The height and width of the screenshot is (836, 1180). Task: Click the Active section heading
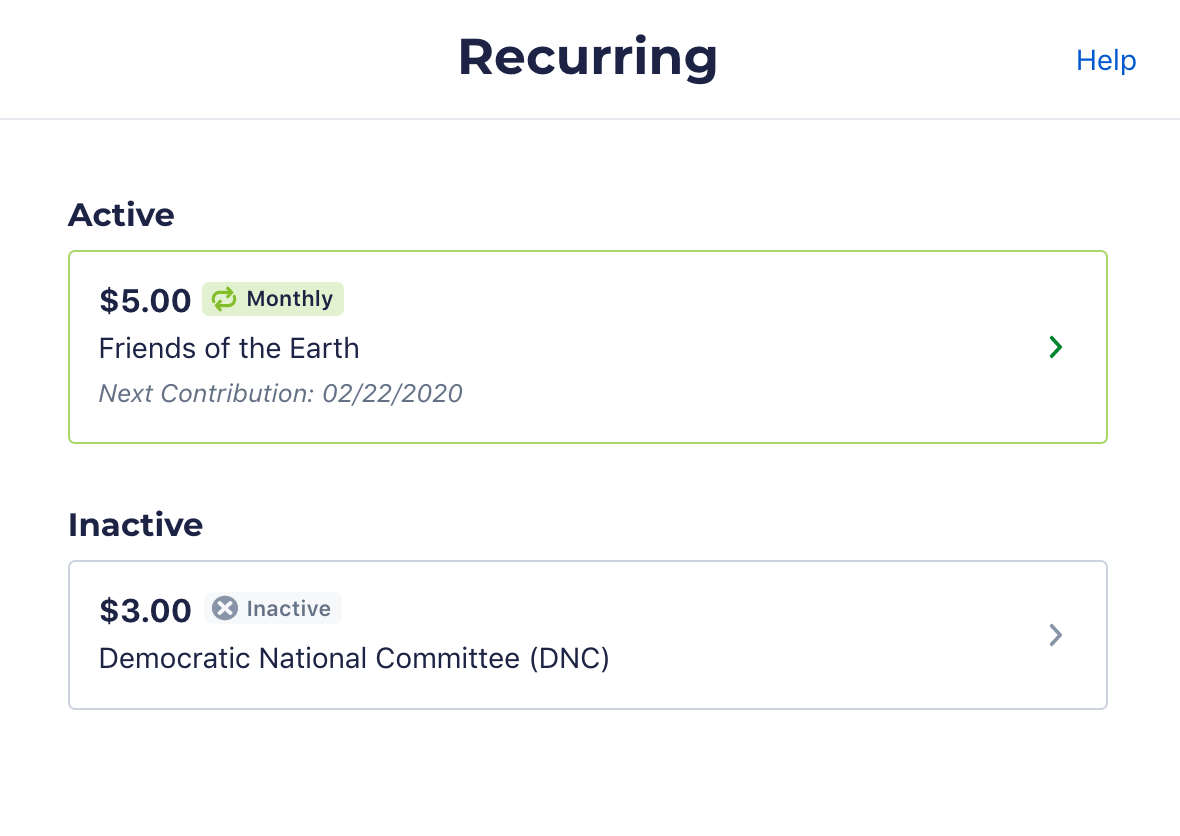(x=121, y=215)
